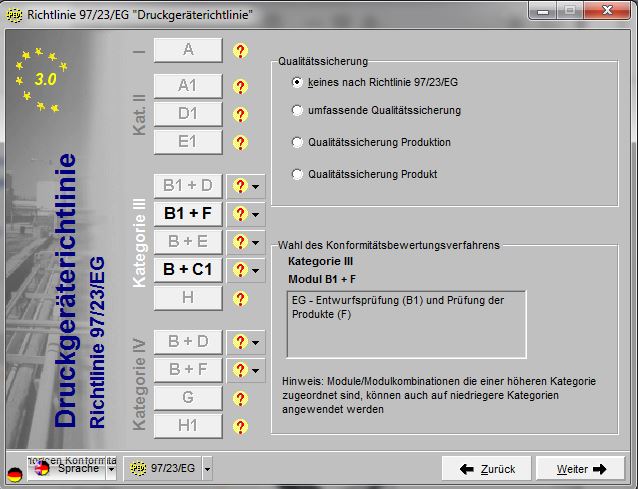The image size is (638, 489).
Task: Select module combination B + C1
Action: [188, 270]
